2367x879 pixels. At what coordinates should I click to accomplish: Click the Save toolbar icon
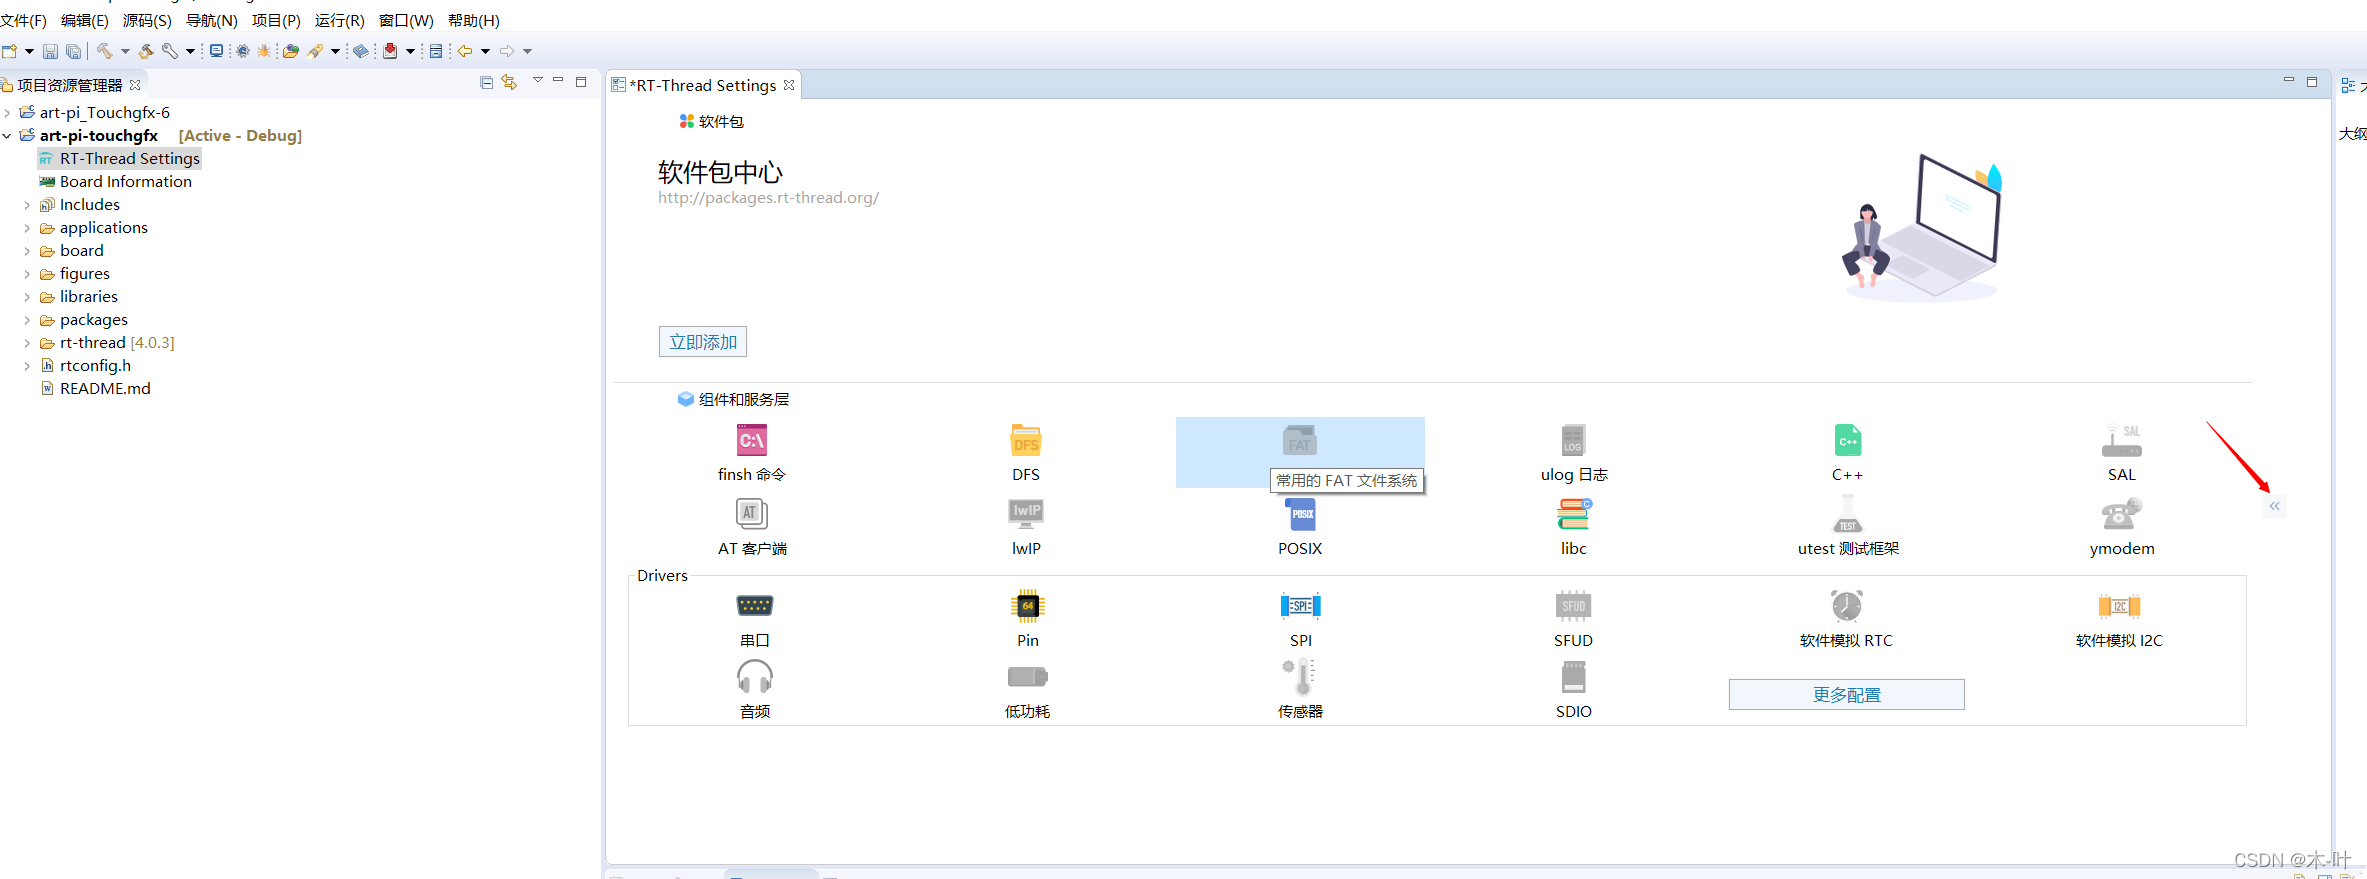pyautogui.click(x=50, y=51)
